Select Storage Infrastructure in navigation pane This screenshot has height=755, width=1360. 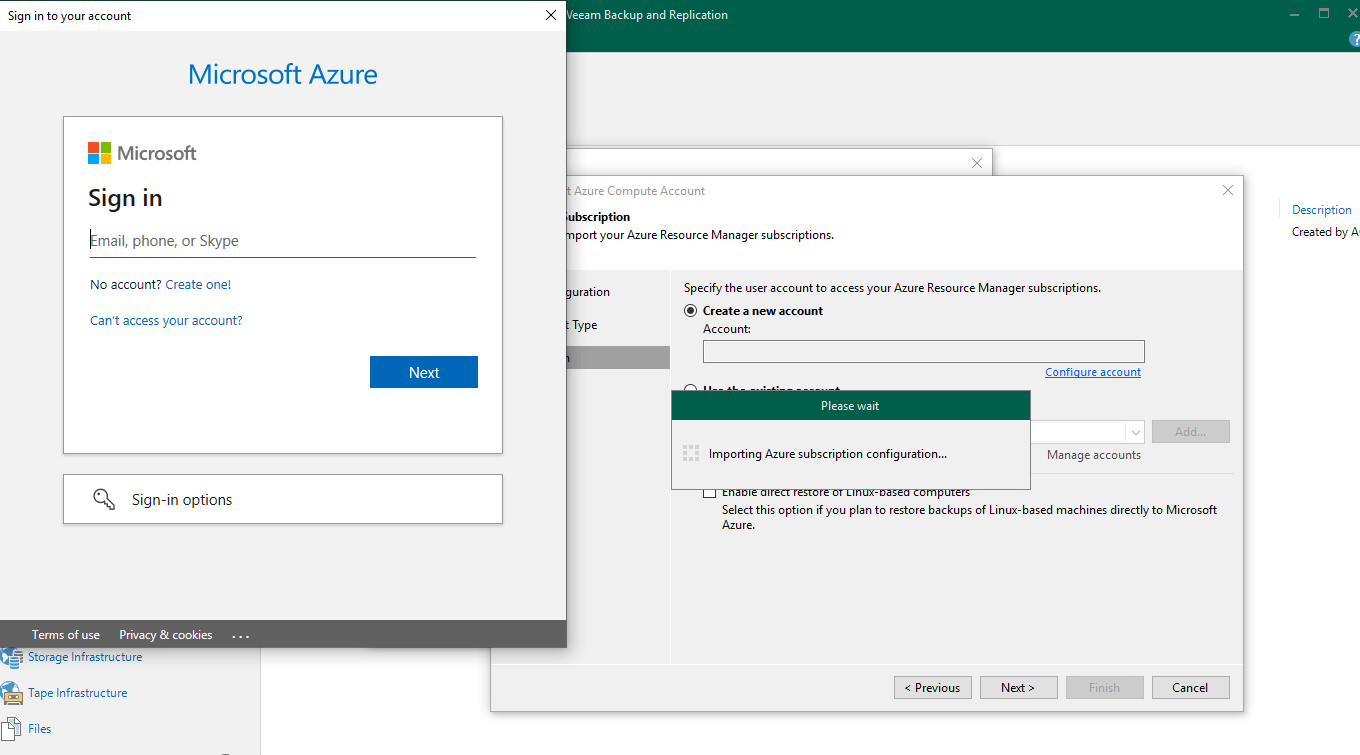[85, 657]
